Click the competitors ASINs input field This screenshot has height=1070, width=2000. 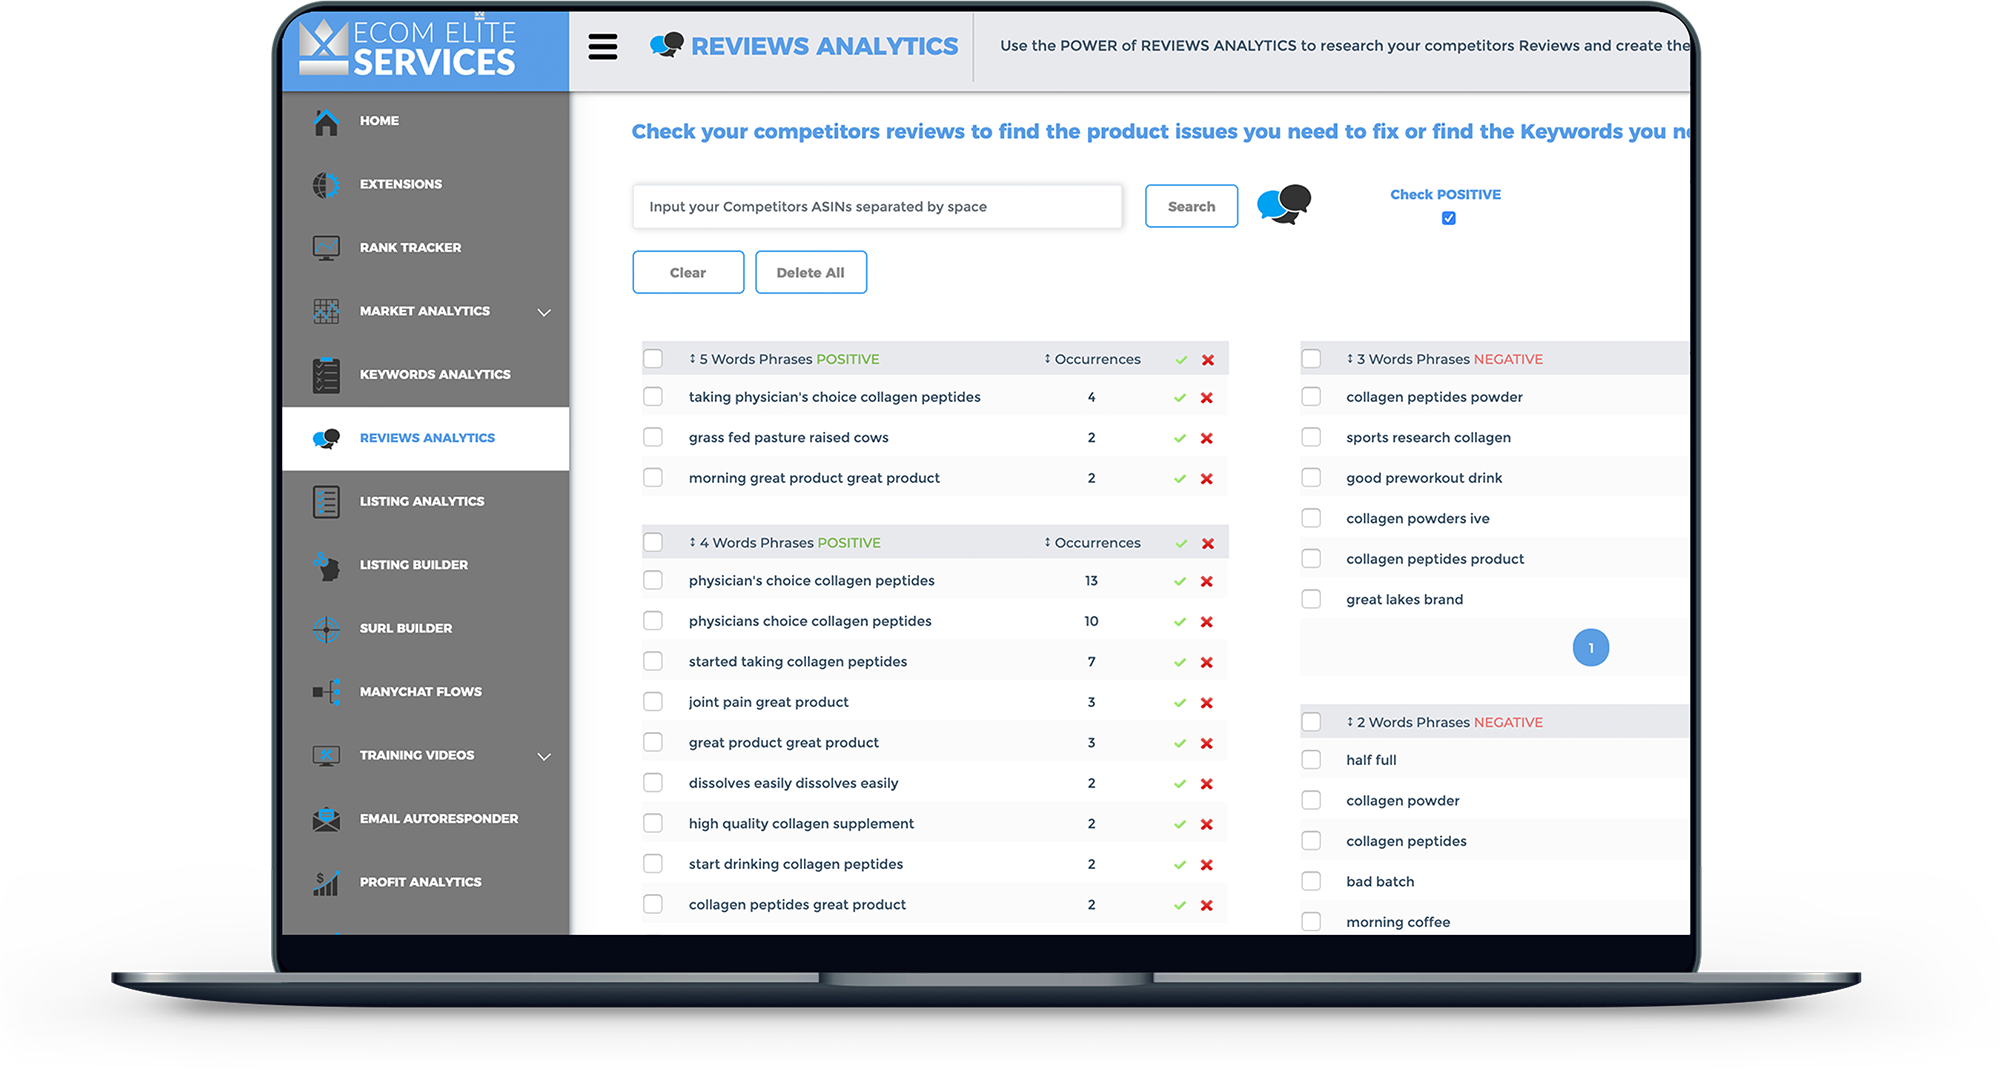pyautogui.click(x=876, y=207)
